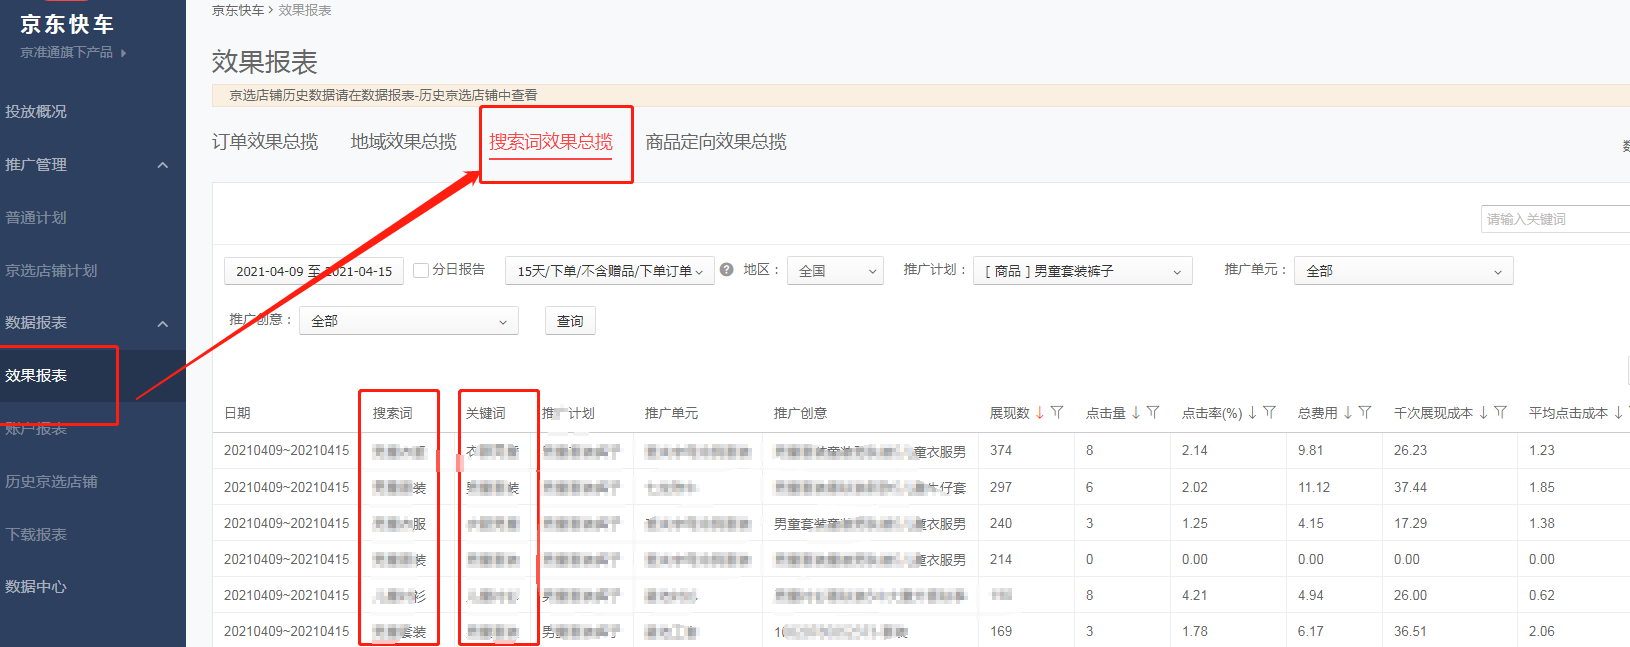1630x647 pixels.
Task: Collapse the 数据报表 sidebar section
Action: 163,323
